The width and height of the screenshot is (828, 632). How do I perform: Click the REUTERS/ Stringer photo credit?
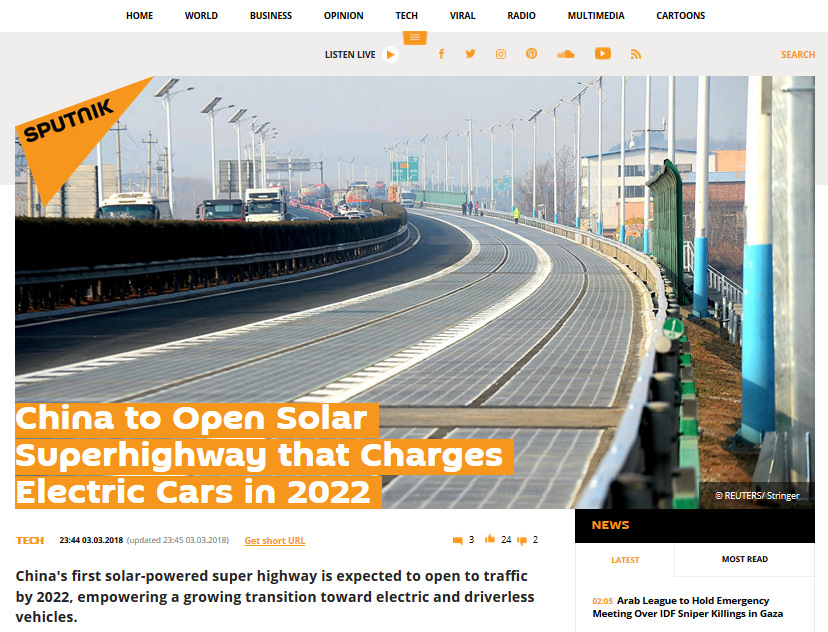point(757,496)
